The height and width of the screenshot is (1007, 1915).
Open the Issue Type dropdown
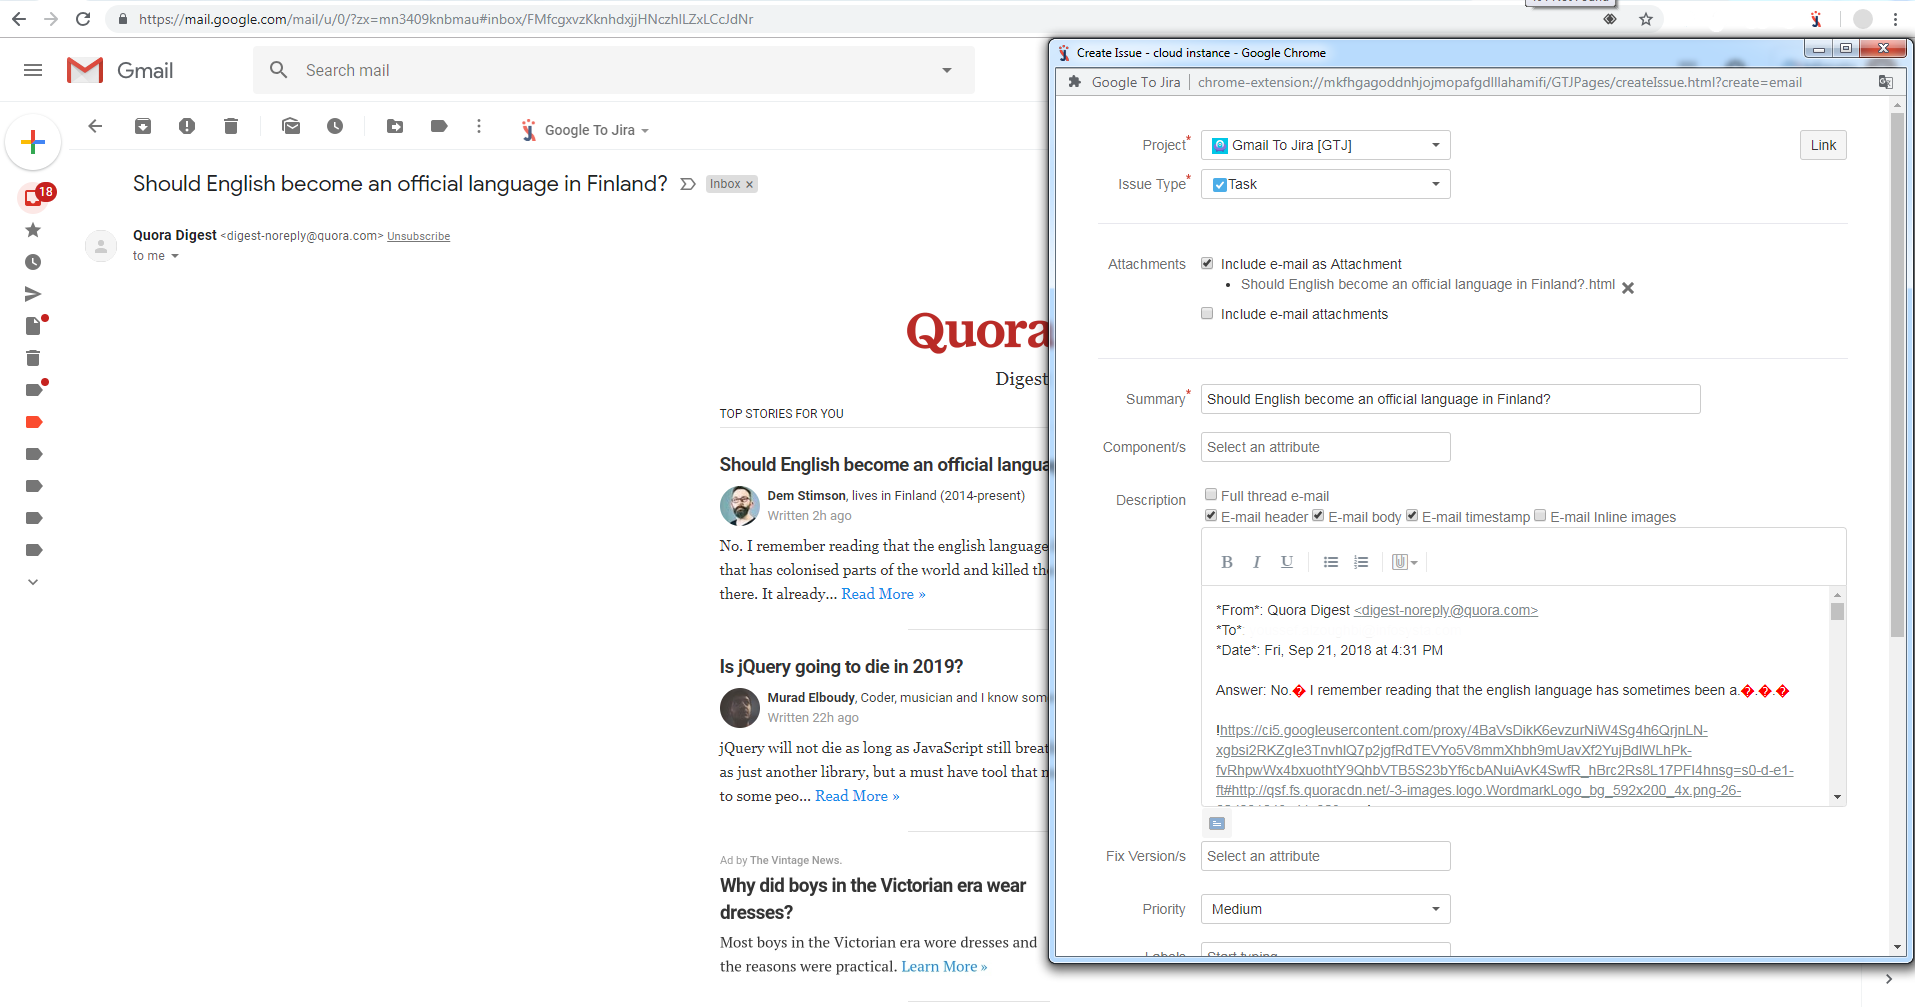point(1325,184)
